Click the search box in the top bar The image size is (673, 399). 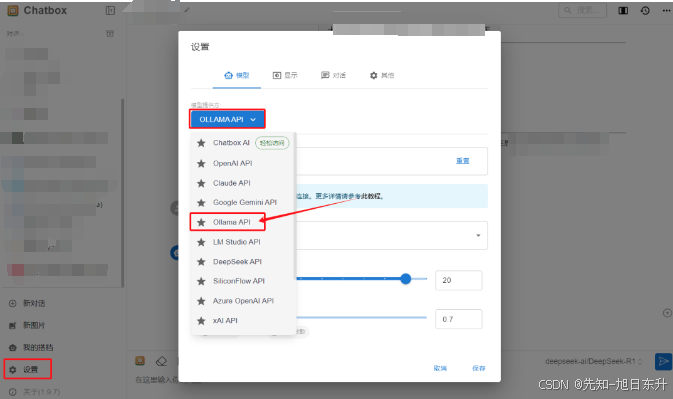582,10
